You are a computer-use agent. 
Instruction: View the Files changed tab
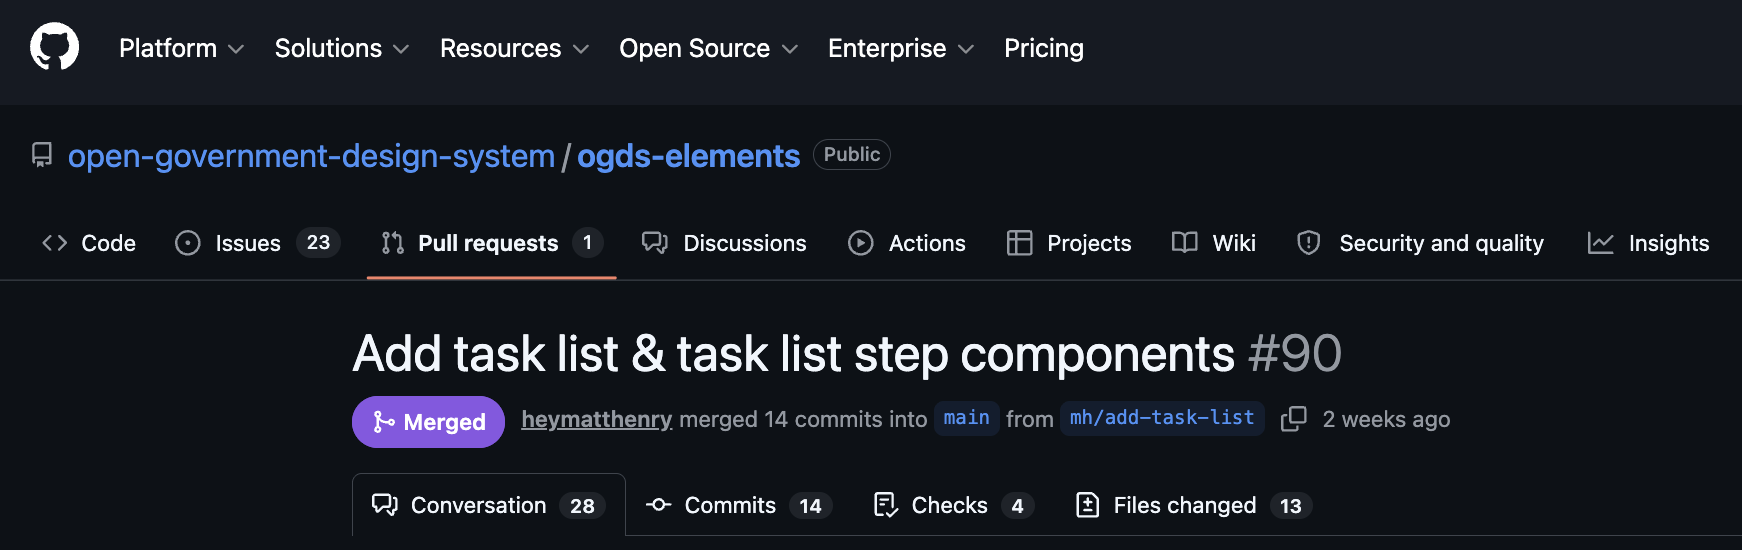[1193, 505]
